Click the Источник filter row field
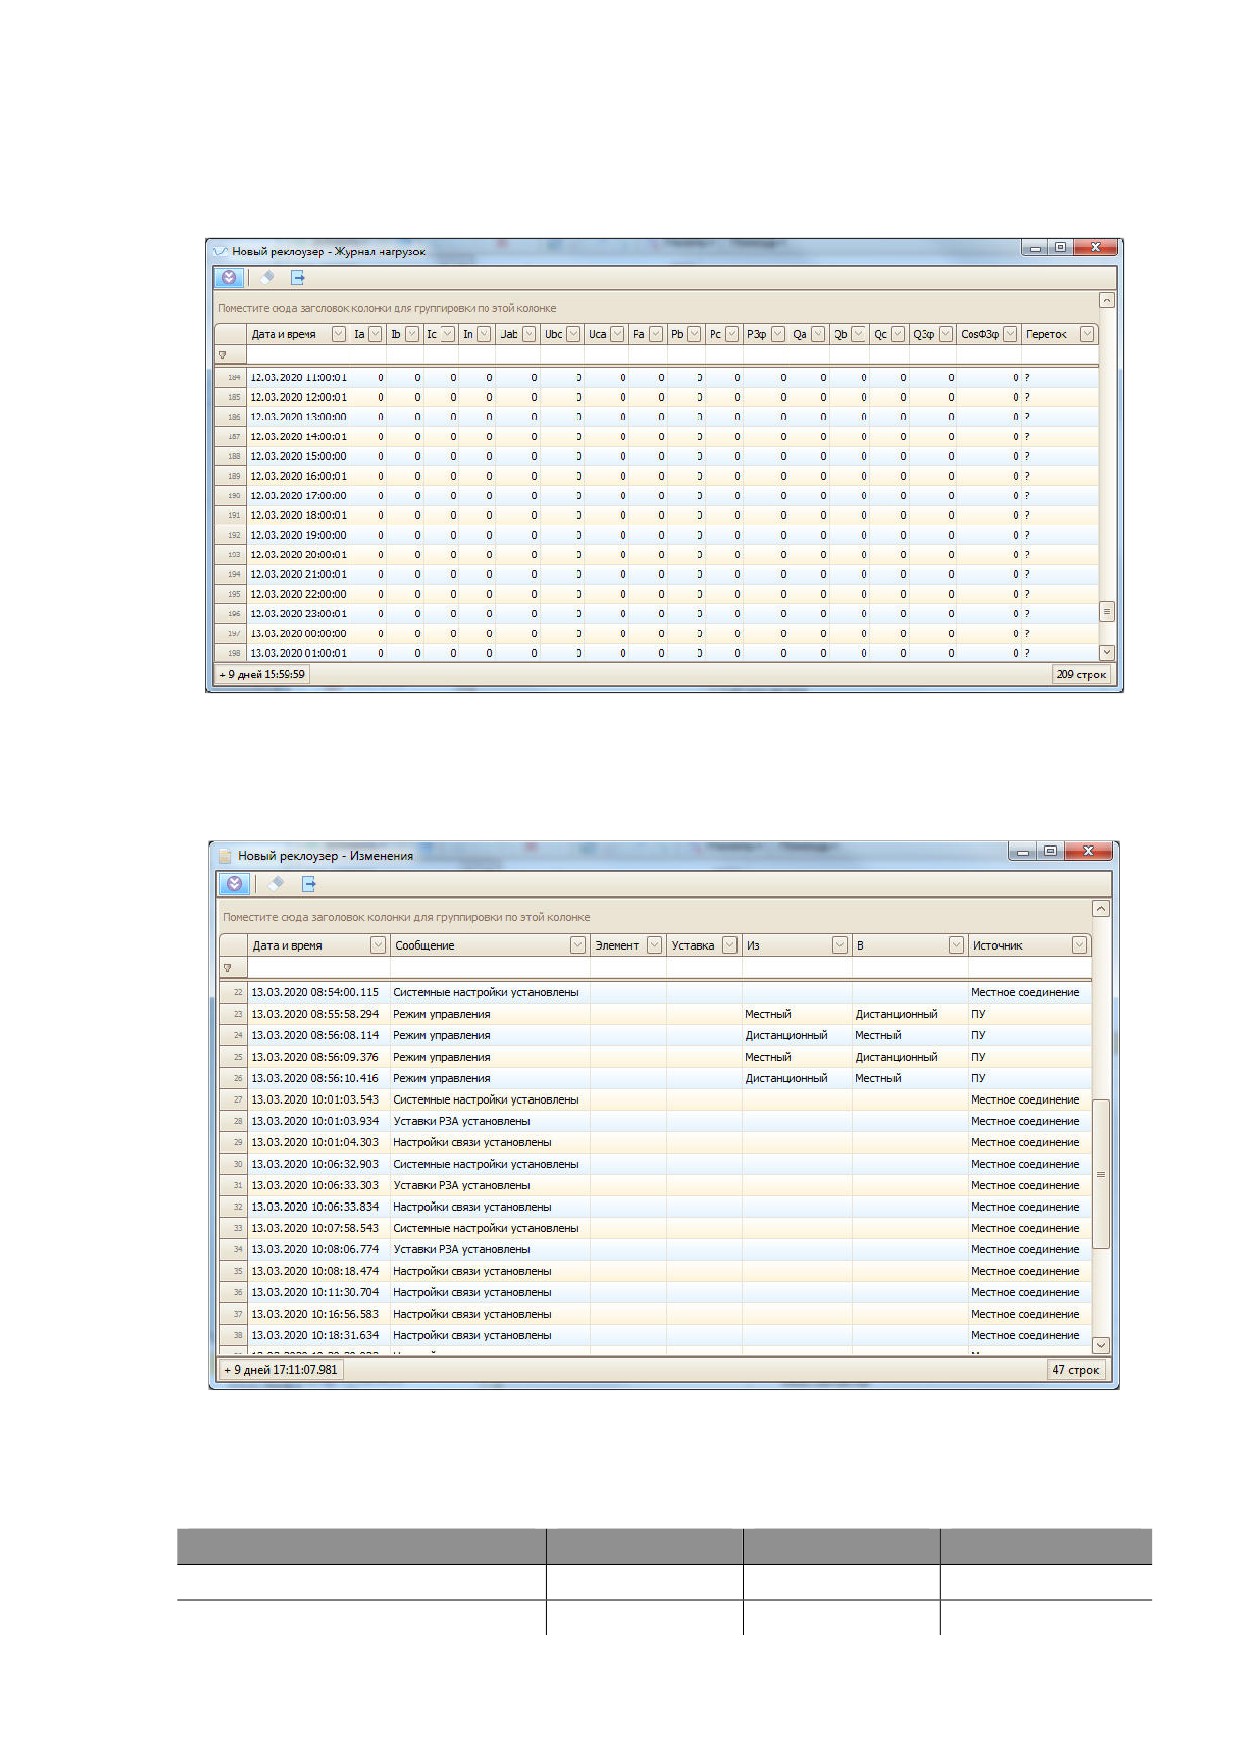Viewport: 1239px width, 1754px height. tap(1029, 968)
